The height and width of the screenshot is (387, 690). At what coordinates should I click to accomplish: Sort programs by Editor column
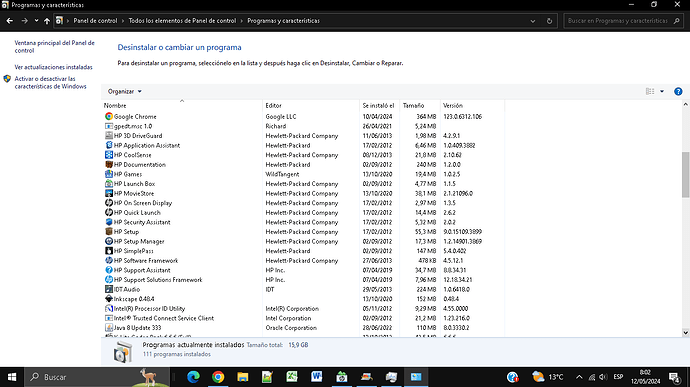[311, 105]
